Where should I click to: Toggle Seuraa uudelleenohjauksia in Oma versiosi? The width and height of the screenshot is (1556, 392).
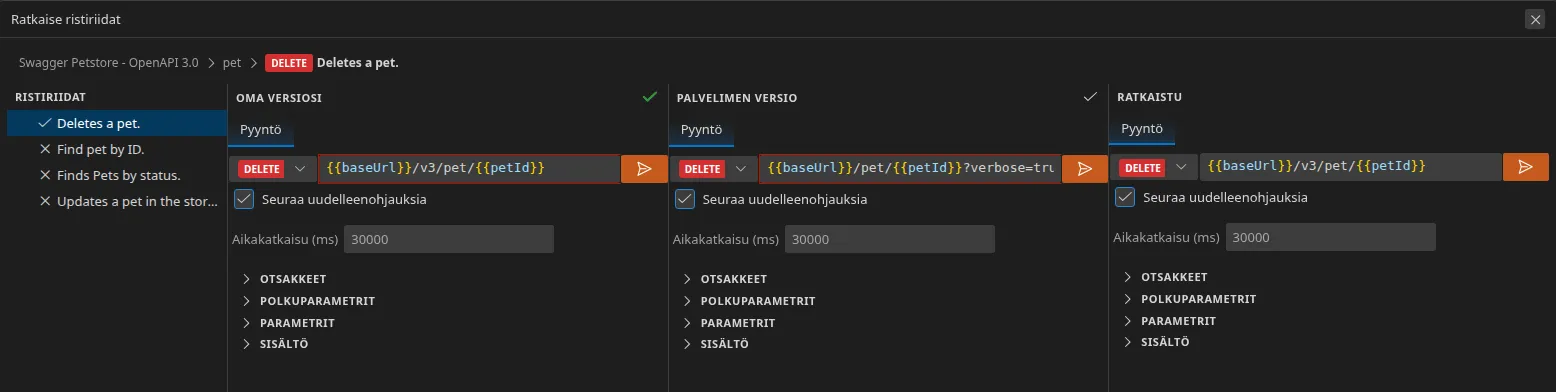click(244, 199)
